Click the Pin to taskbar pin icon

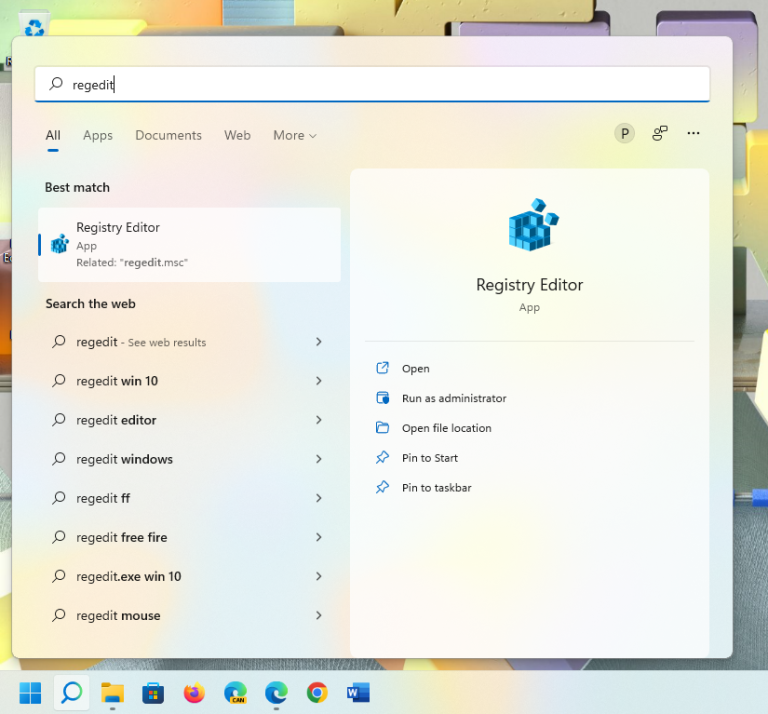(383, 487)
